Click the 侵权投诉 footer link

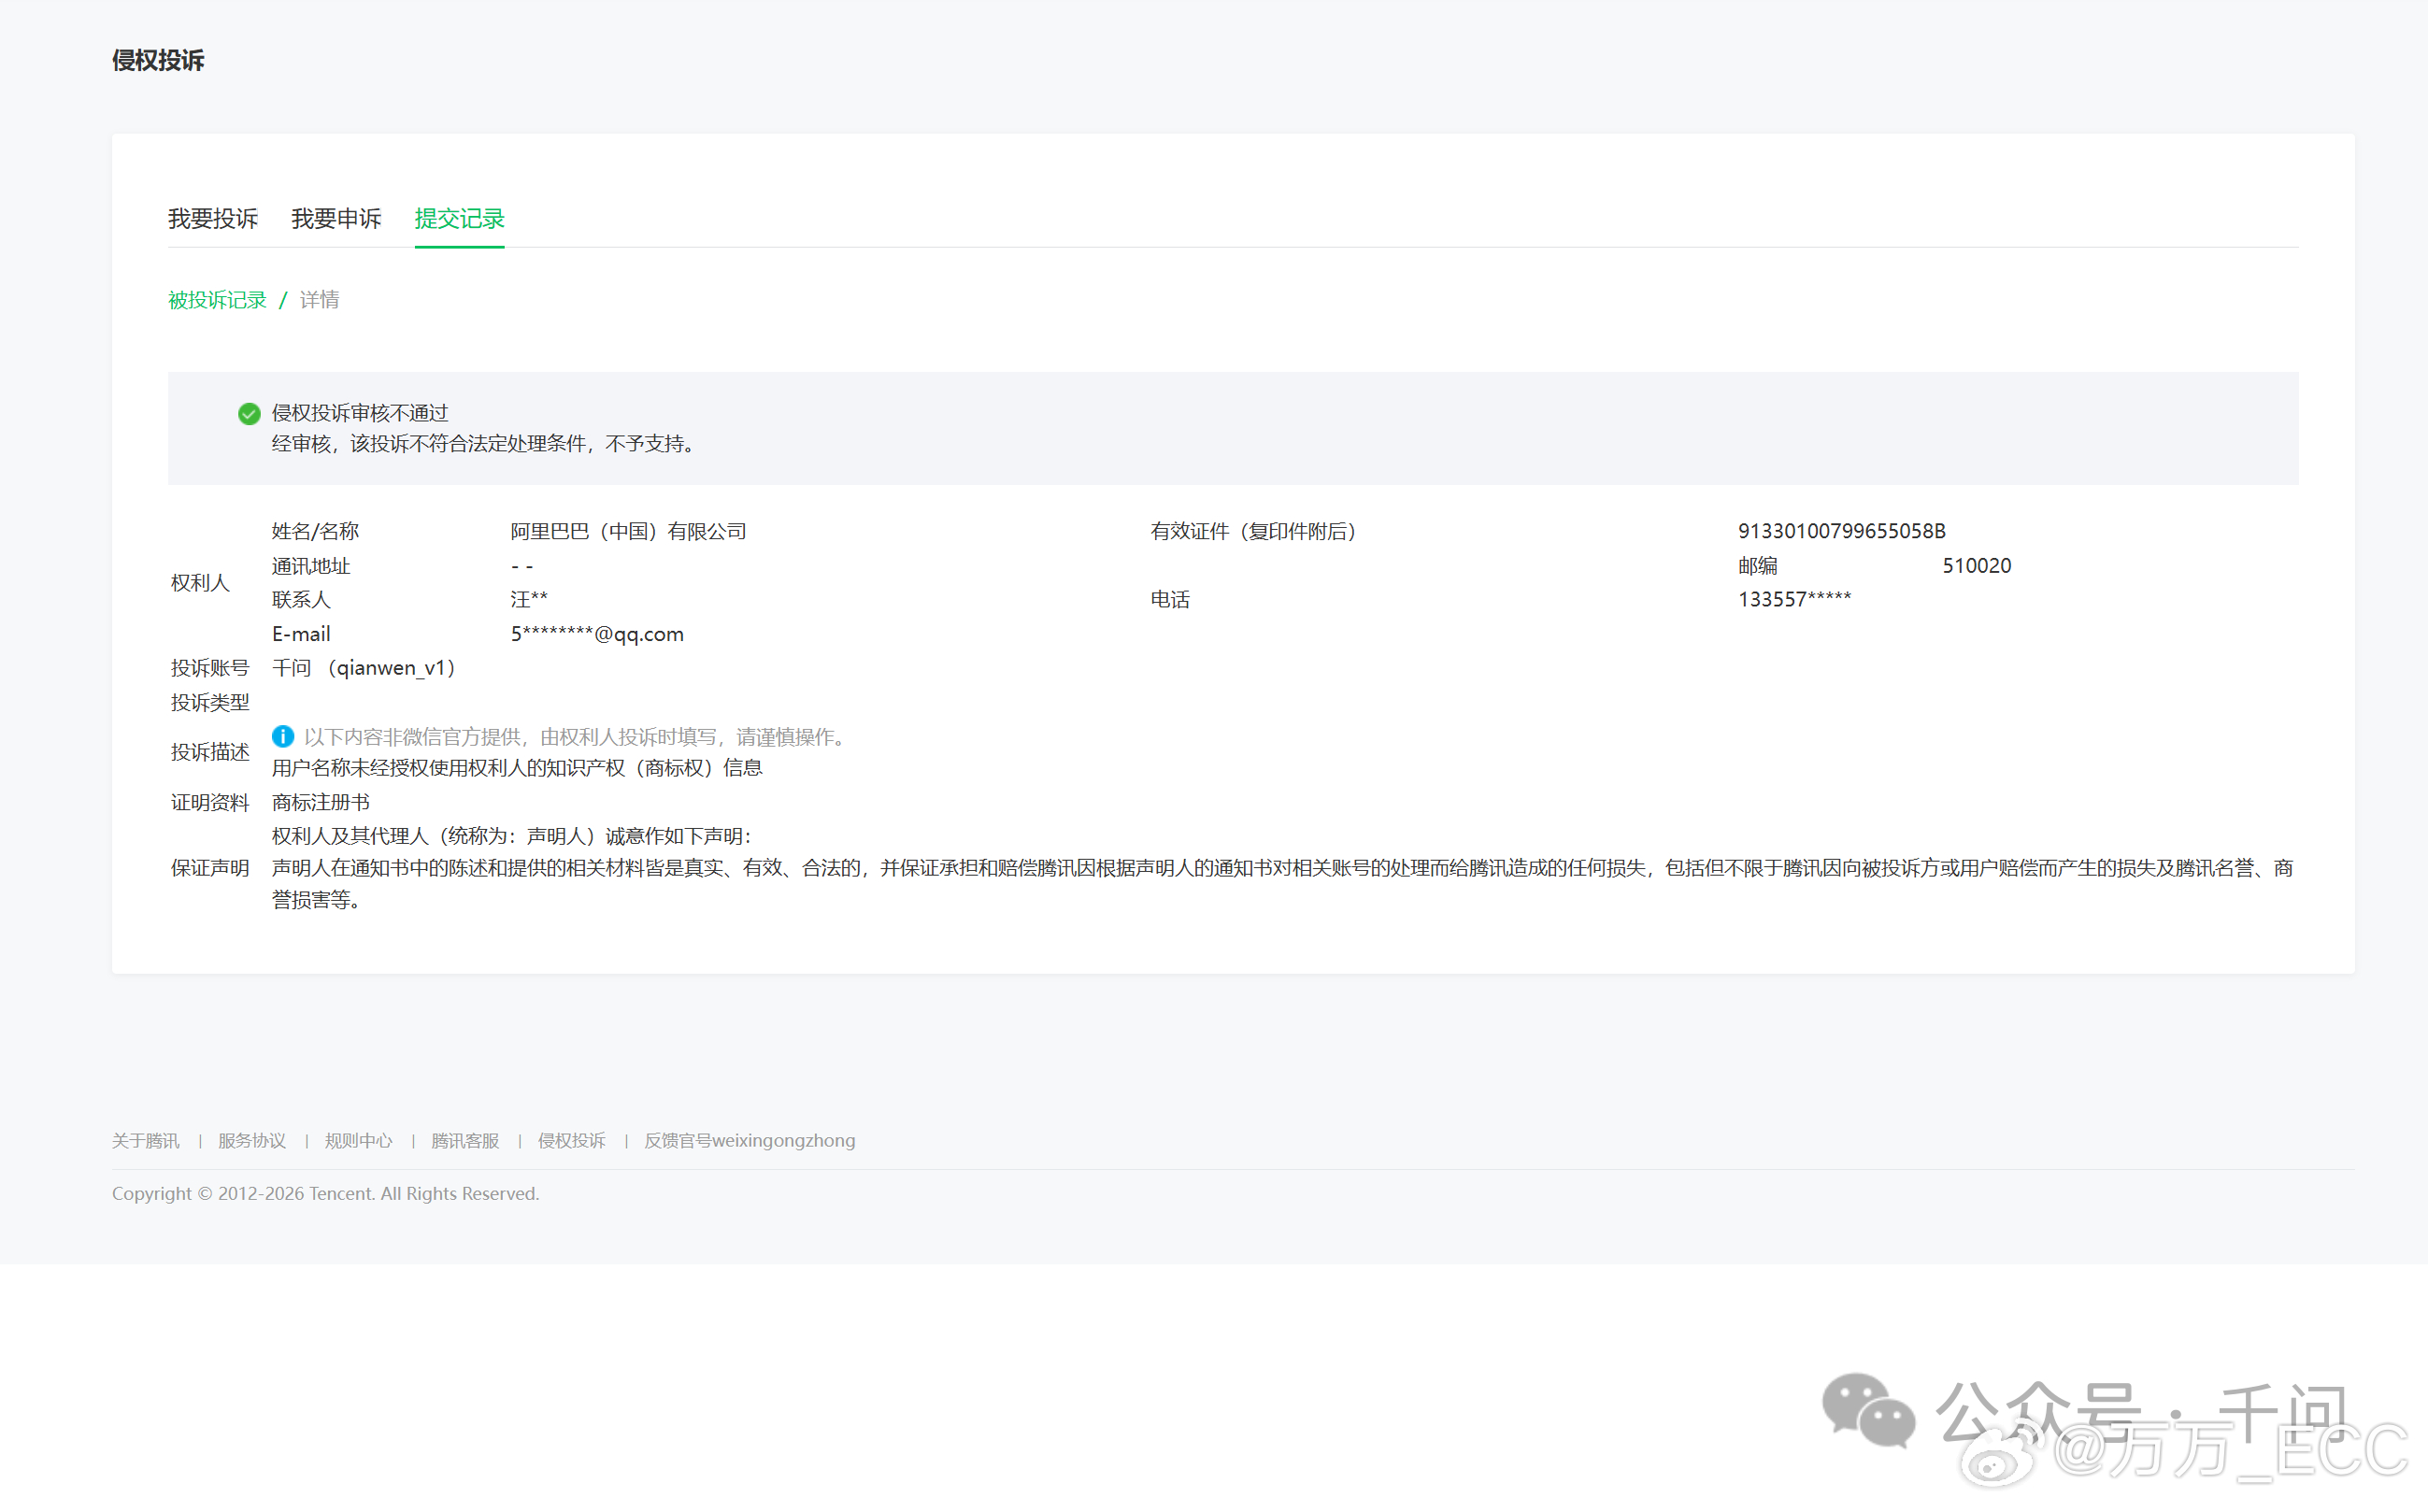[571, 1140]
